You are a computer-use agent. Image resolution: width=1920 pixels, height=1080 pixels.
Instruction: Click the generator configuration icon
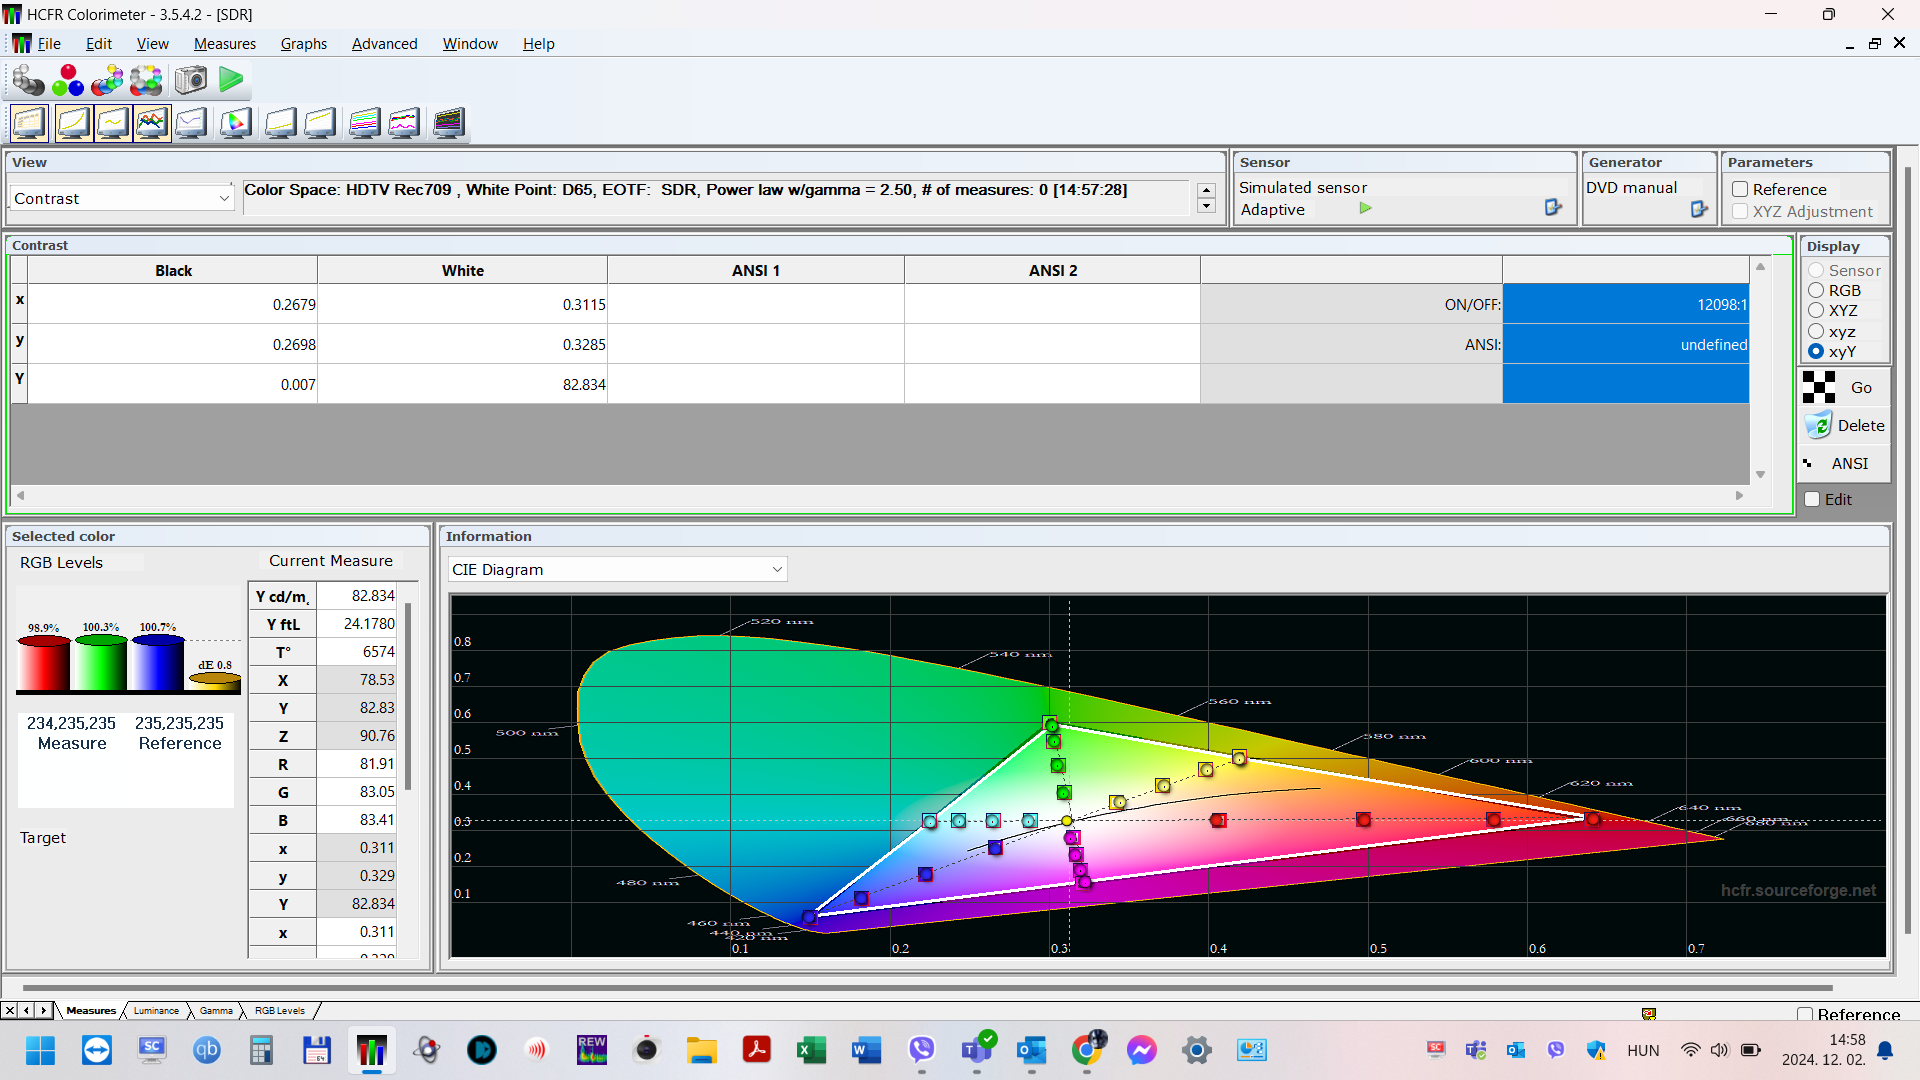(x=1699, y=208)
